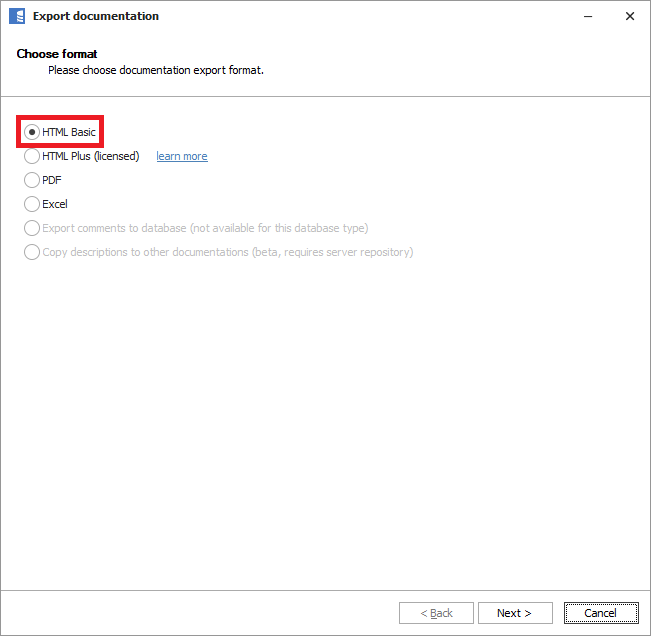Close the dialog with the X icon
Viewport: 651px width, 636px height.
(629, 16)
